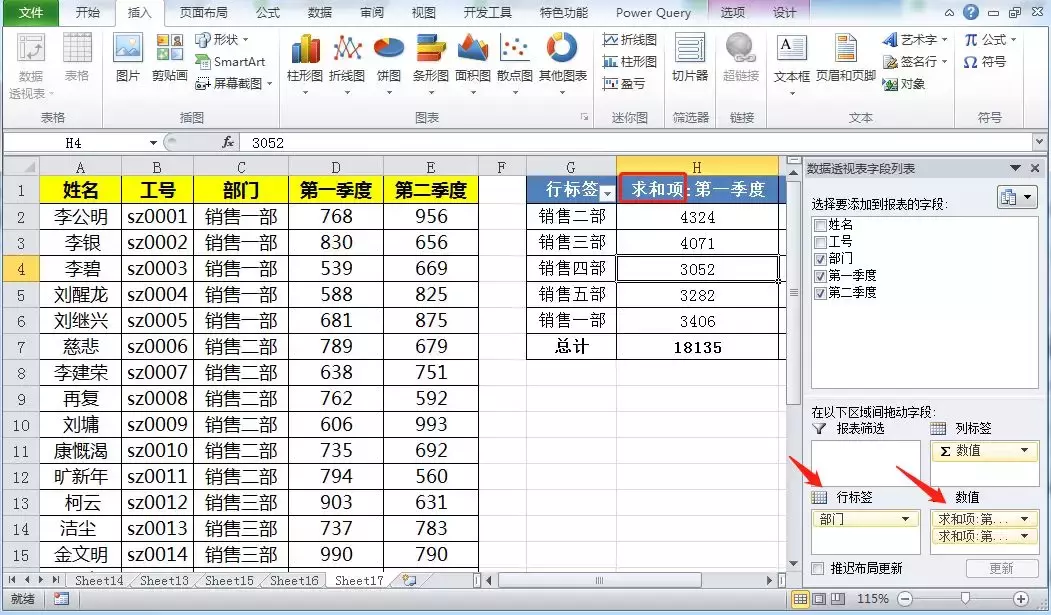This screenshot has width=1051, height=615.
Task: Insert a text box (文本框)
Action: click(x=792, y=64)
